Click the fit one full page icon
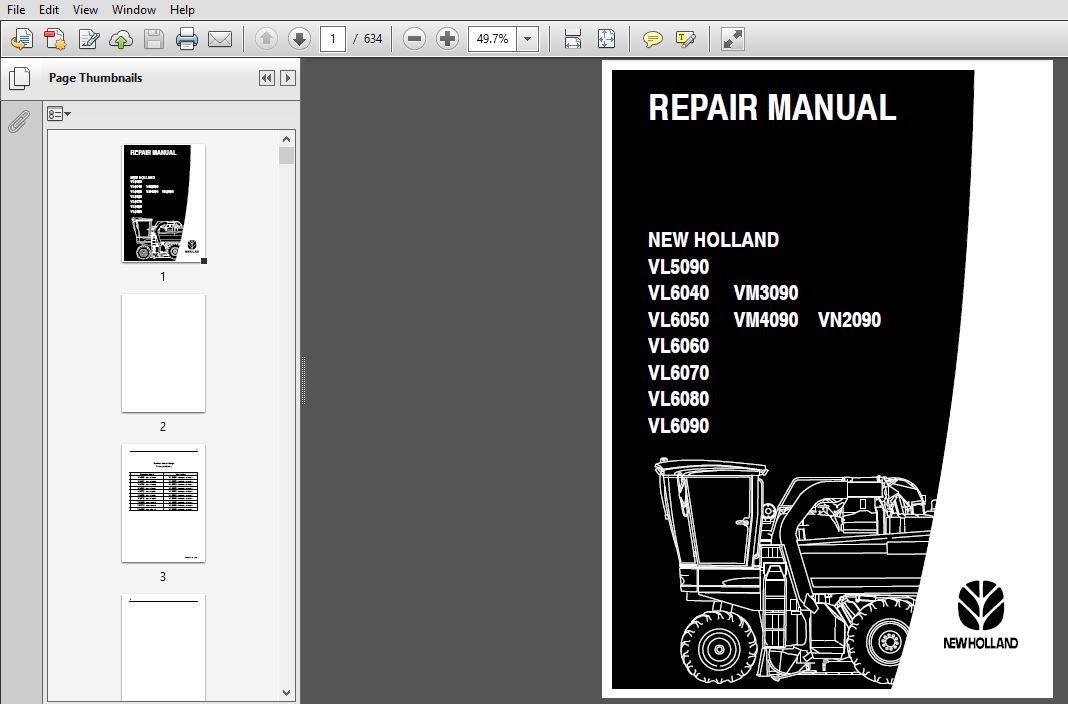 [x=606, y=39]
